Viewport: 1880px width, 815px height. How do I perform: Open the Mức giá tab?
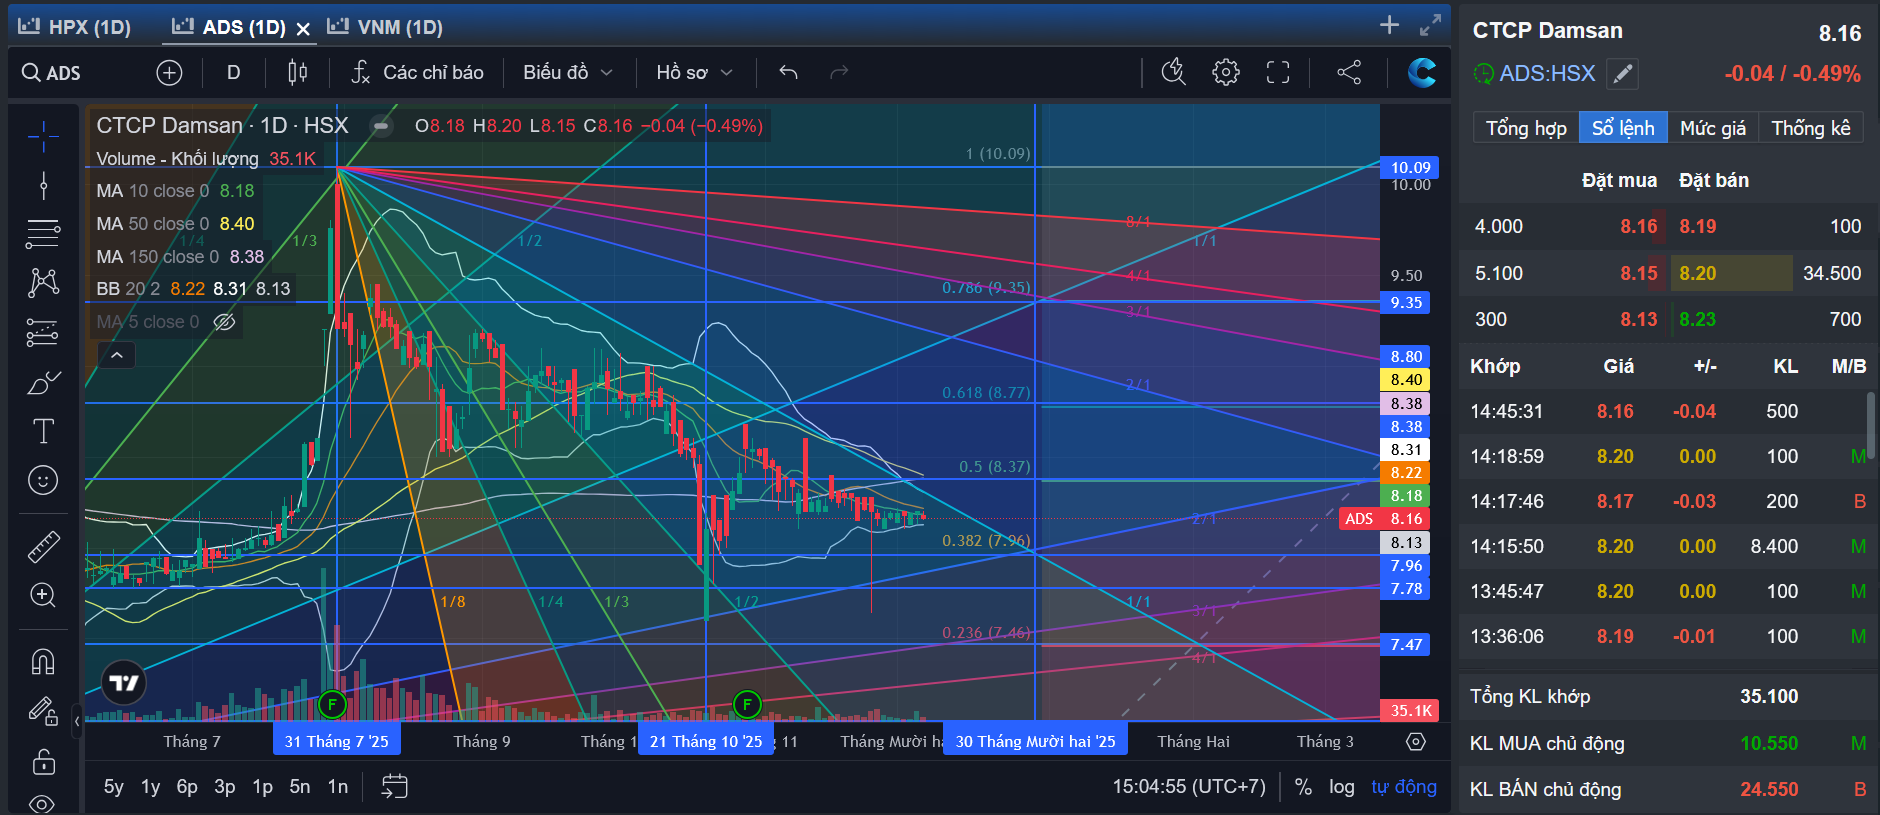click(1713, 128)
